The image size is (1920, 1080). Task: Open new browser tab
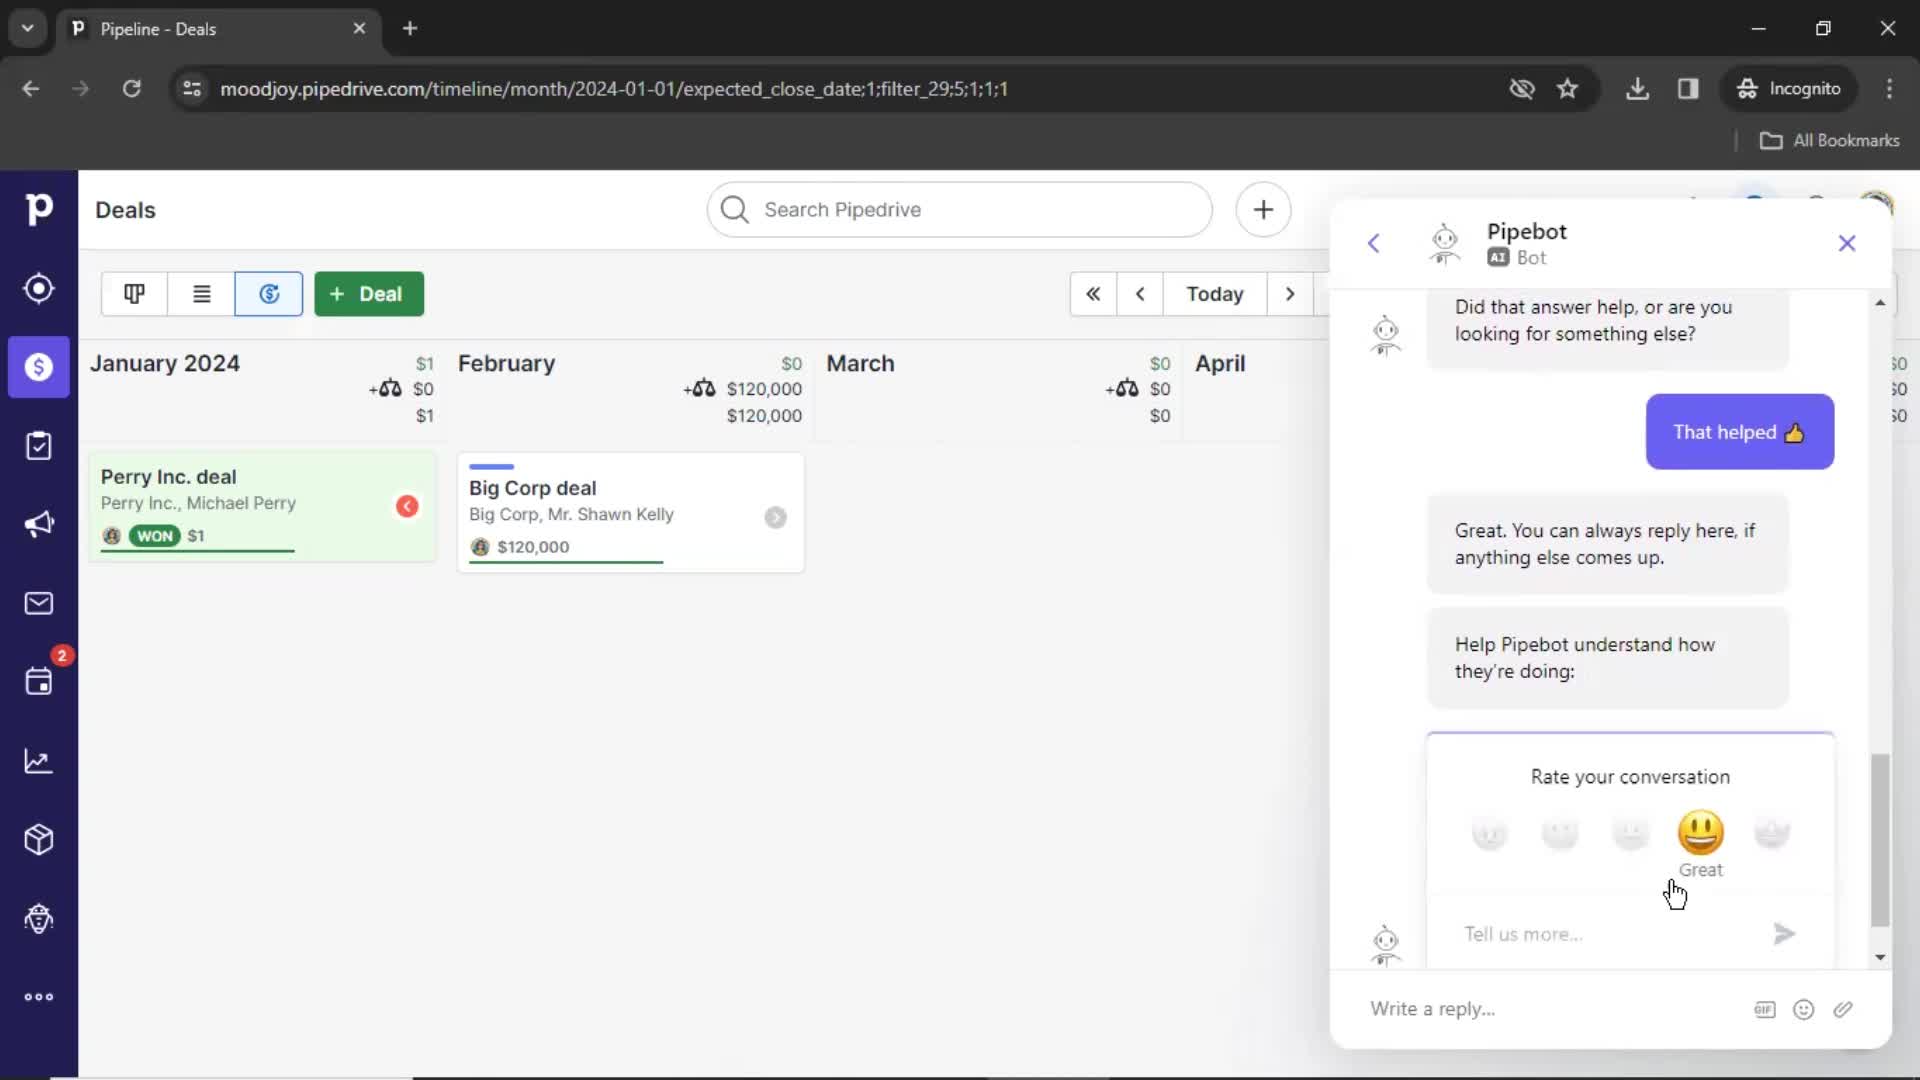click(x=410, y=29)
